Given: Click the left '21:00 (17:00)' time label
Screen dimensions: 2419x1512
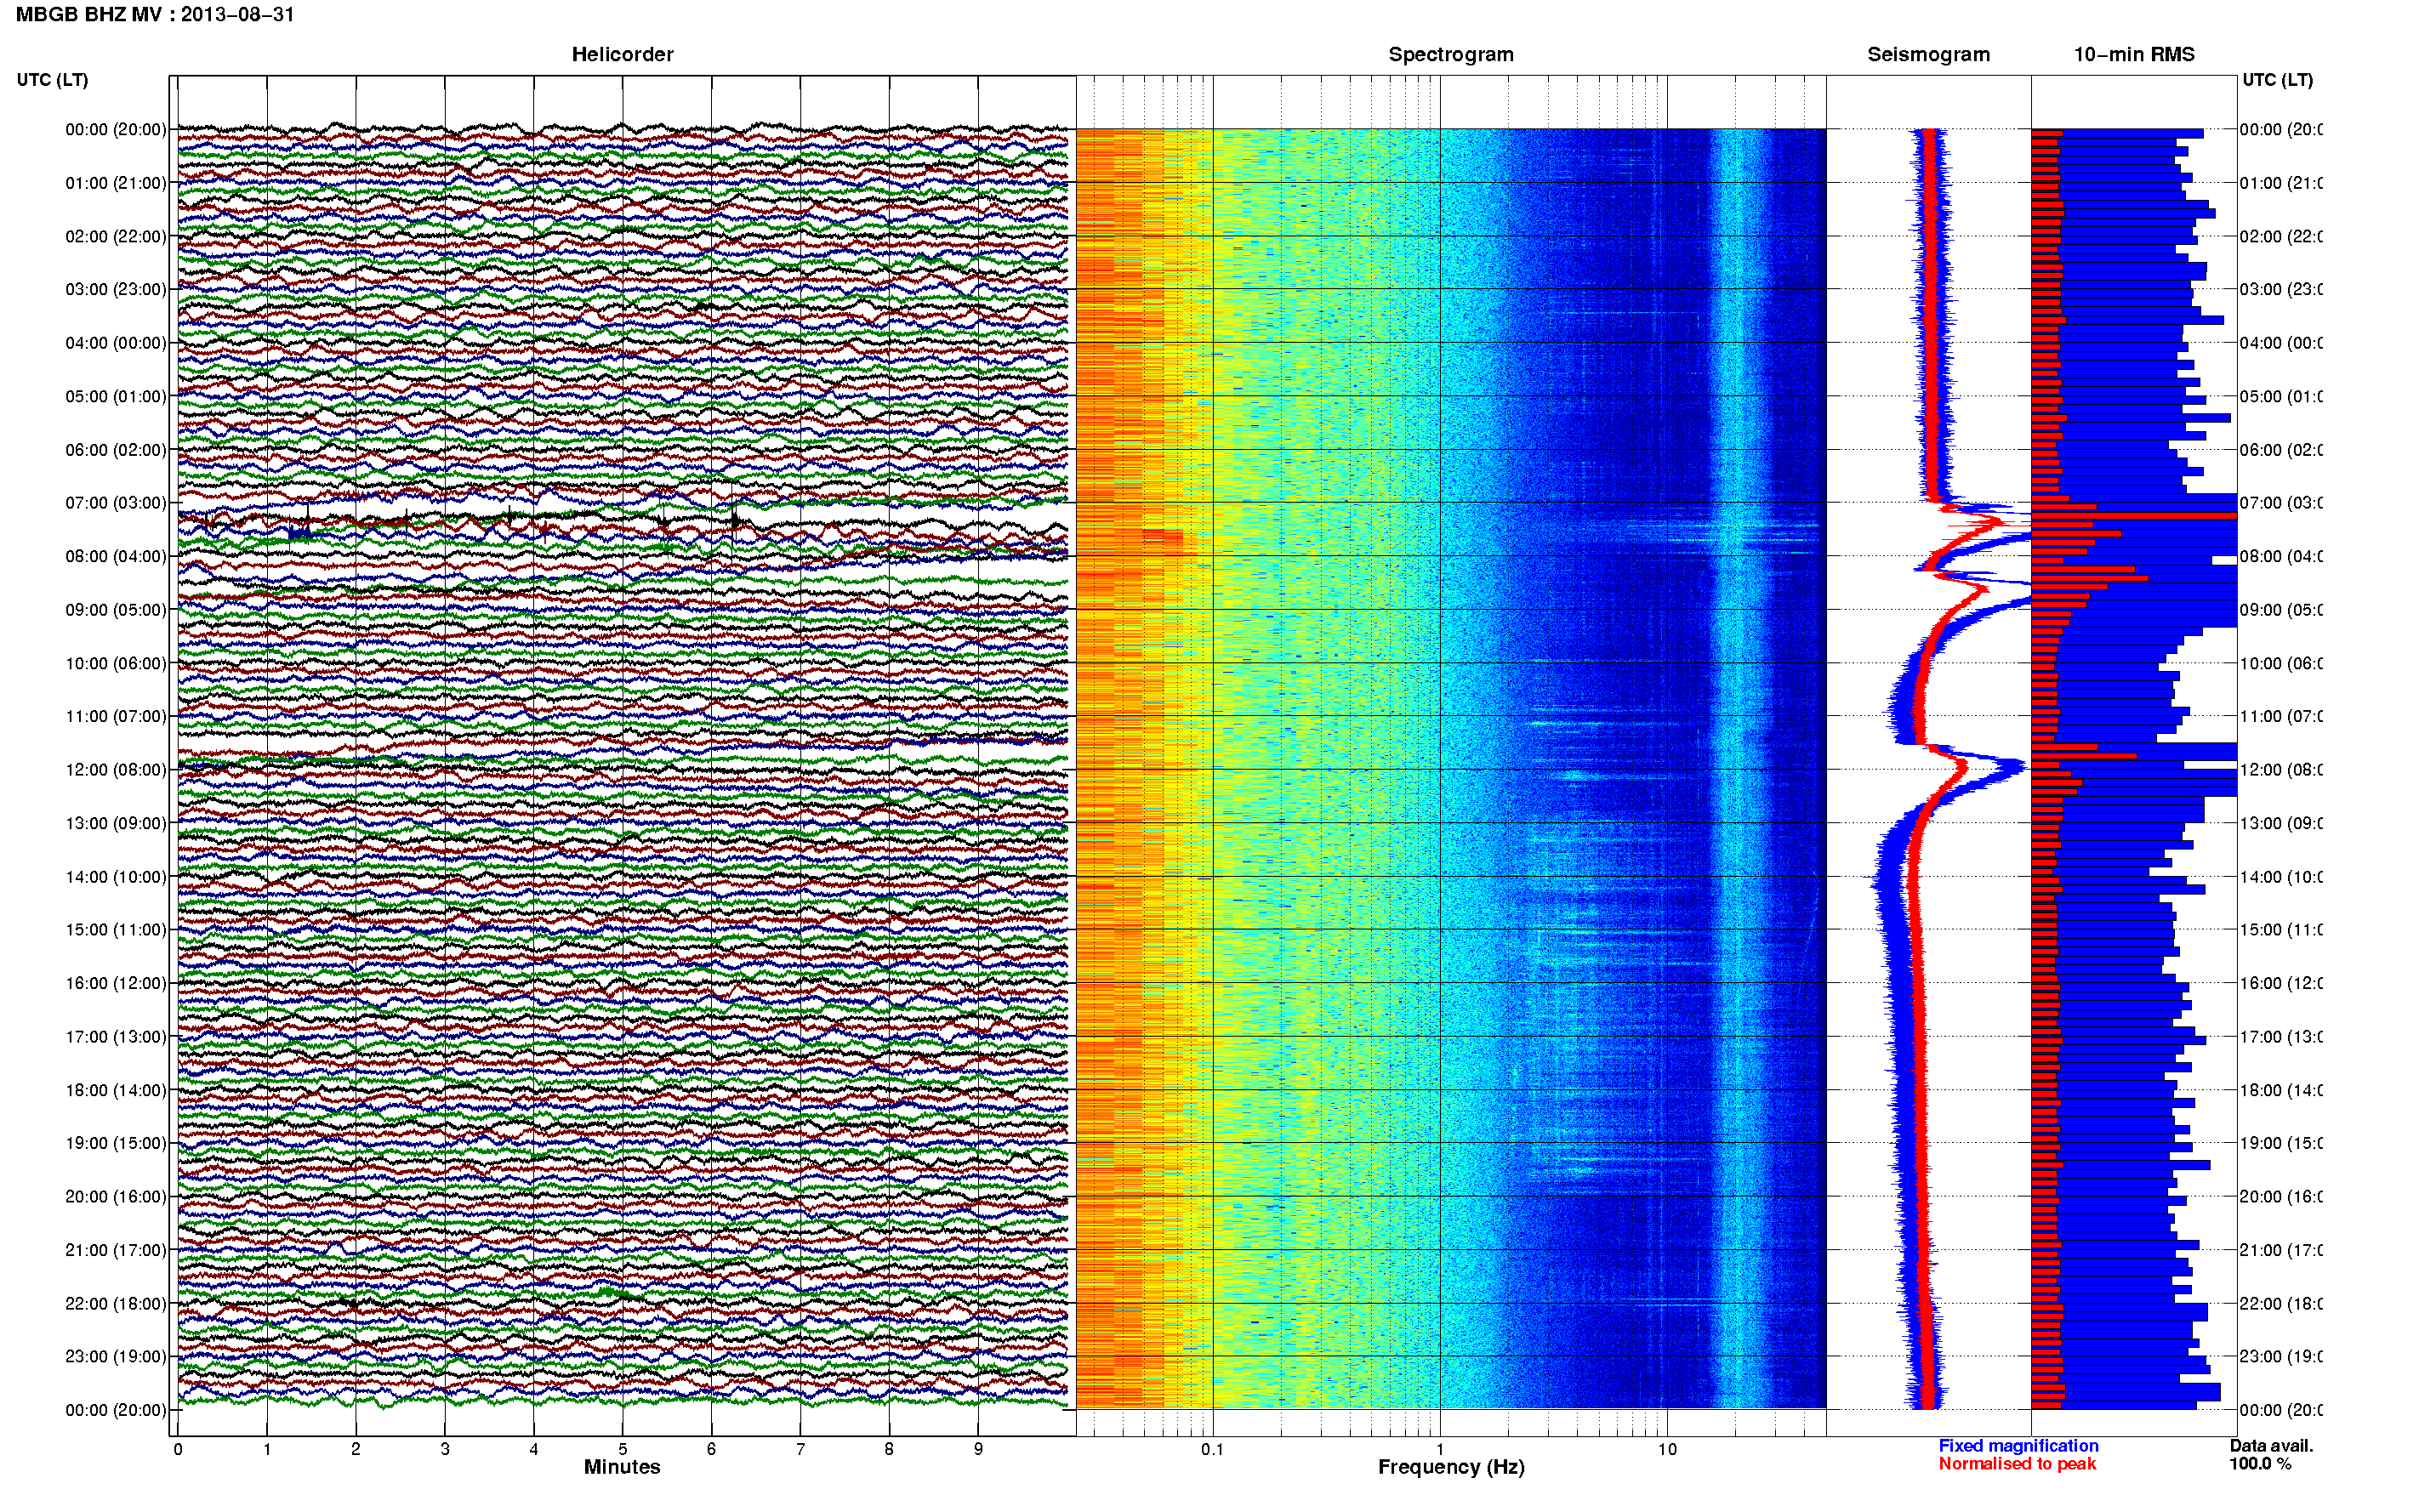Looking at the screenshot, I should [x=116, y=1250].
